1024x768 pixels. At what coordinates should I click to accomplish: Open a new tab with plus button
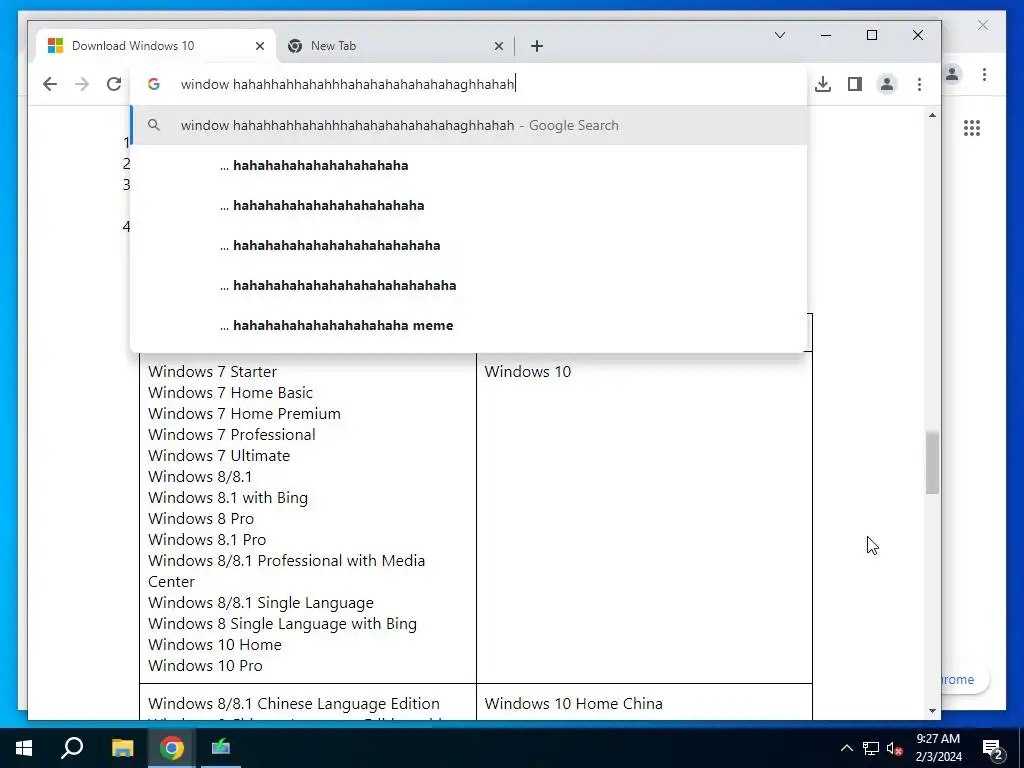click(537, 46)
